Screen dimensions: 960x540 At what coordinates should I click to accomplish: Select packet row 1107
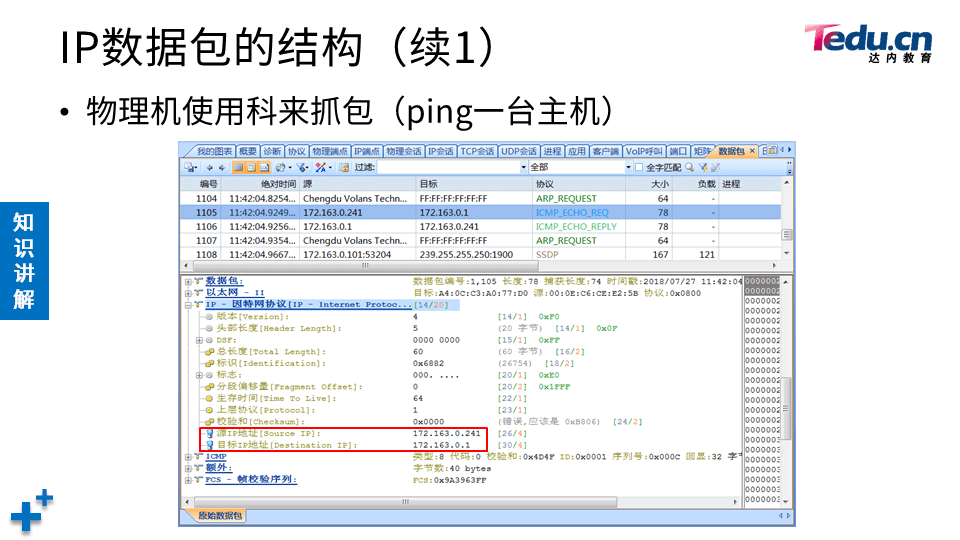coord(481,241)
